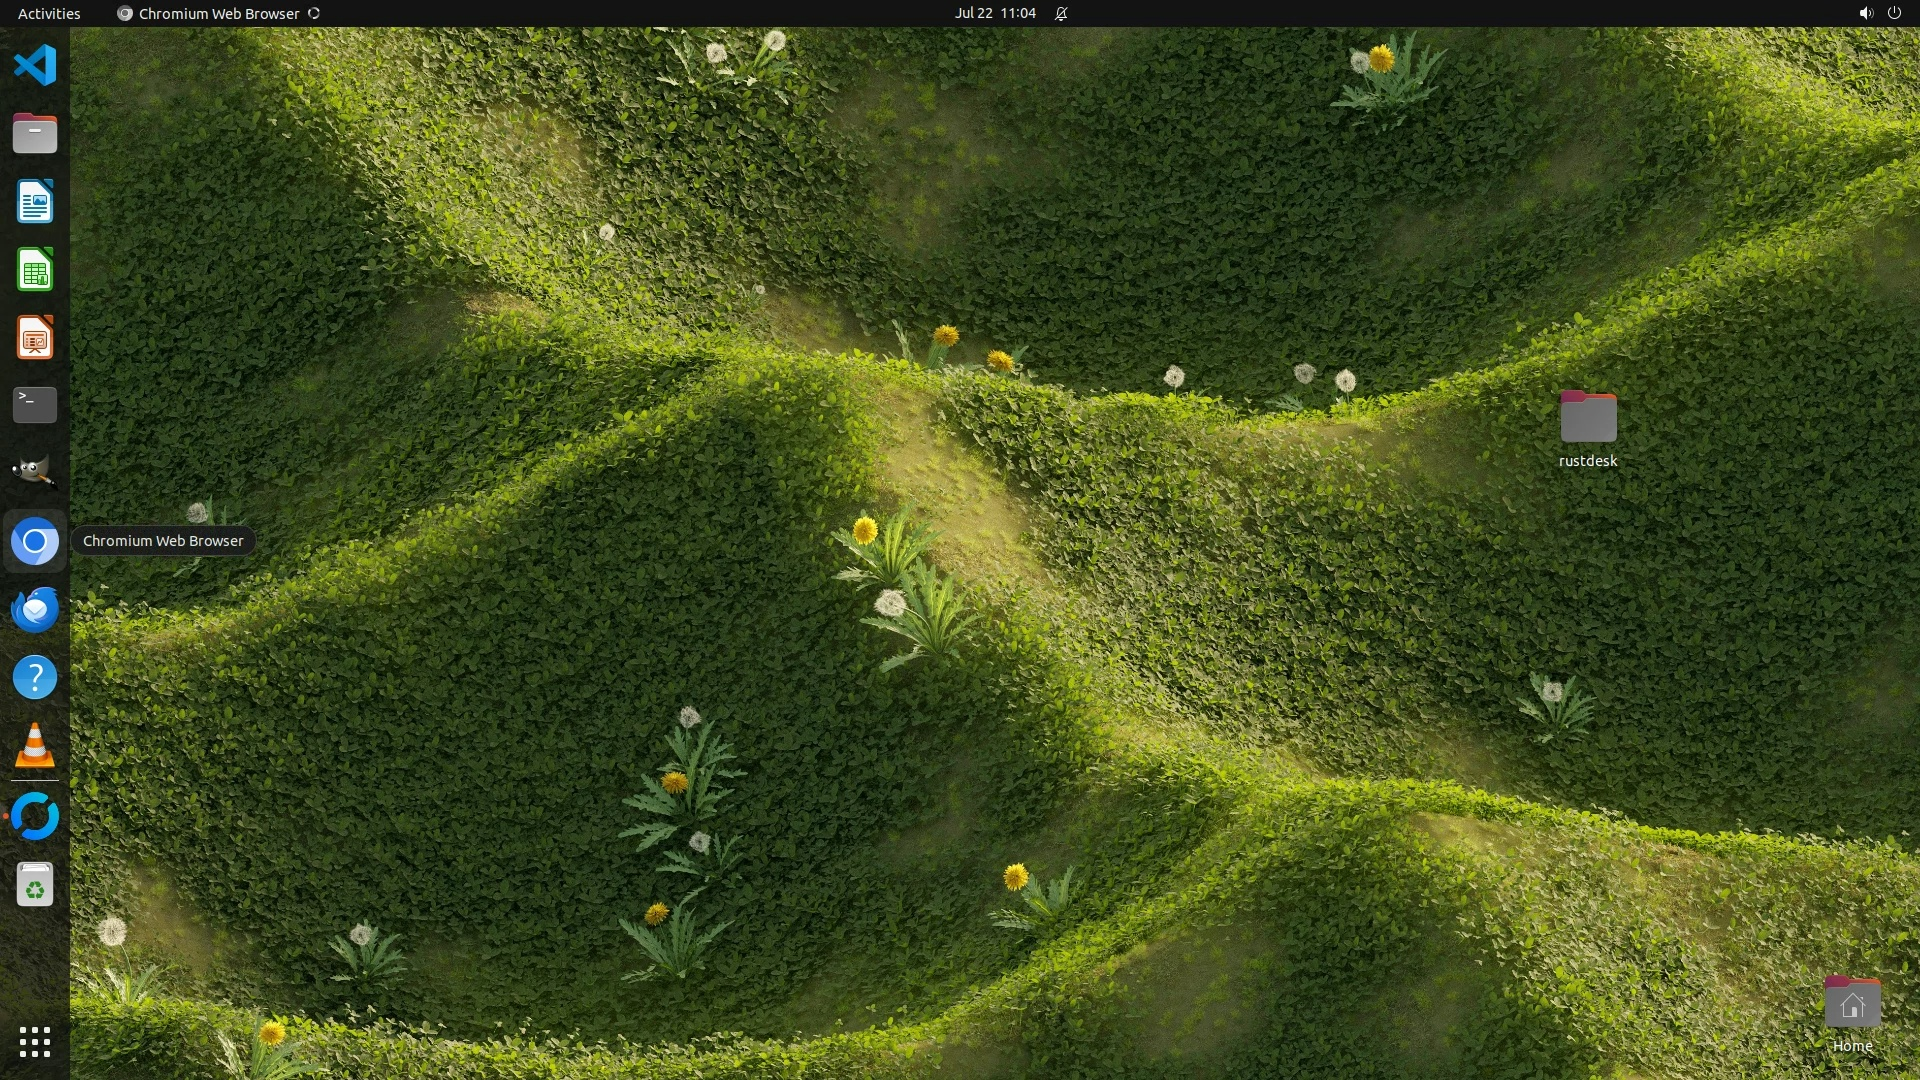This screenshot has height=1080, width=1920.
Task: Select the rustdesk desktop folder
Action: 1588,418
